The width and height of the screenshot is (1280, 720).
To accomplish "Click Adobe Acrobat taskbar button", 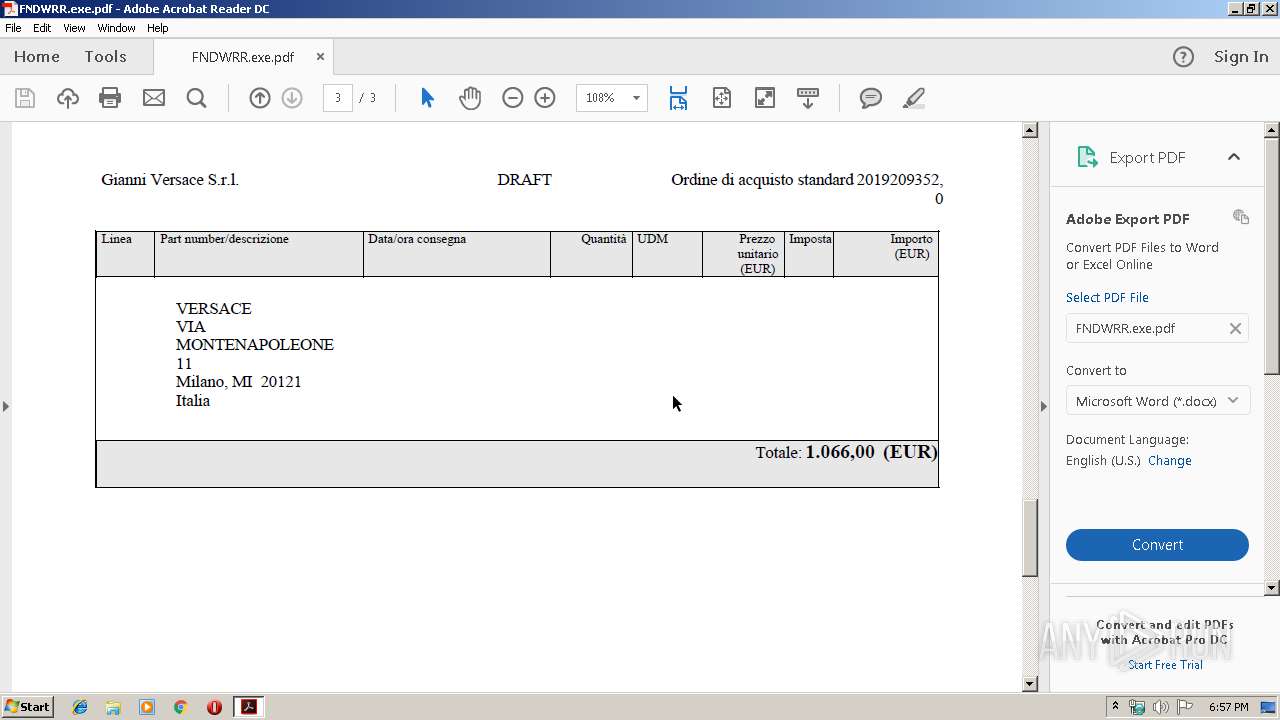I will click(x=248, y=707).
